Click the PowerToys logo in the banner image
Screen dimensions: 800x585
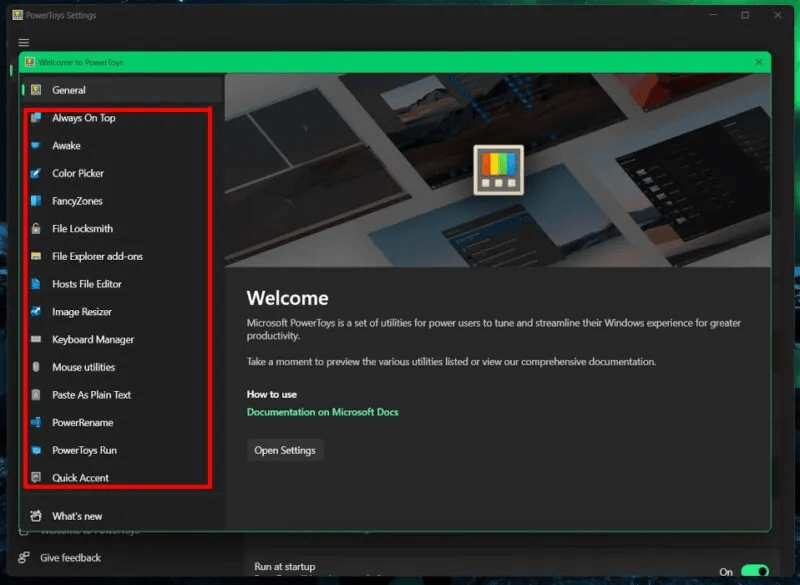(x=498, y=170)
